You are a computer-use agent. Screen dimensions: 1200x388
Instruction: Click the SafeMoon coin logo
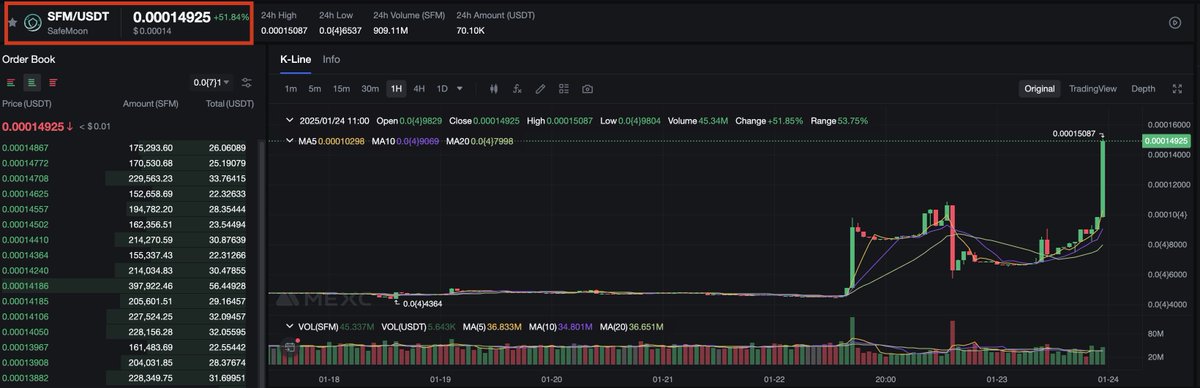tap(32, 22)
